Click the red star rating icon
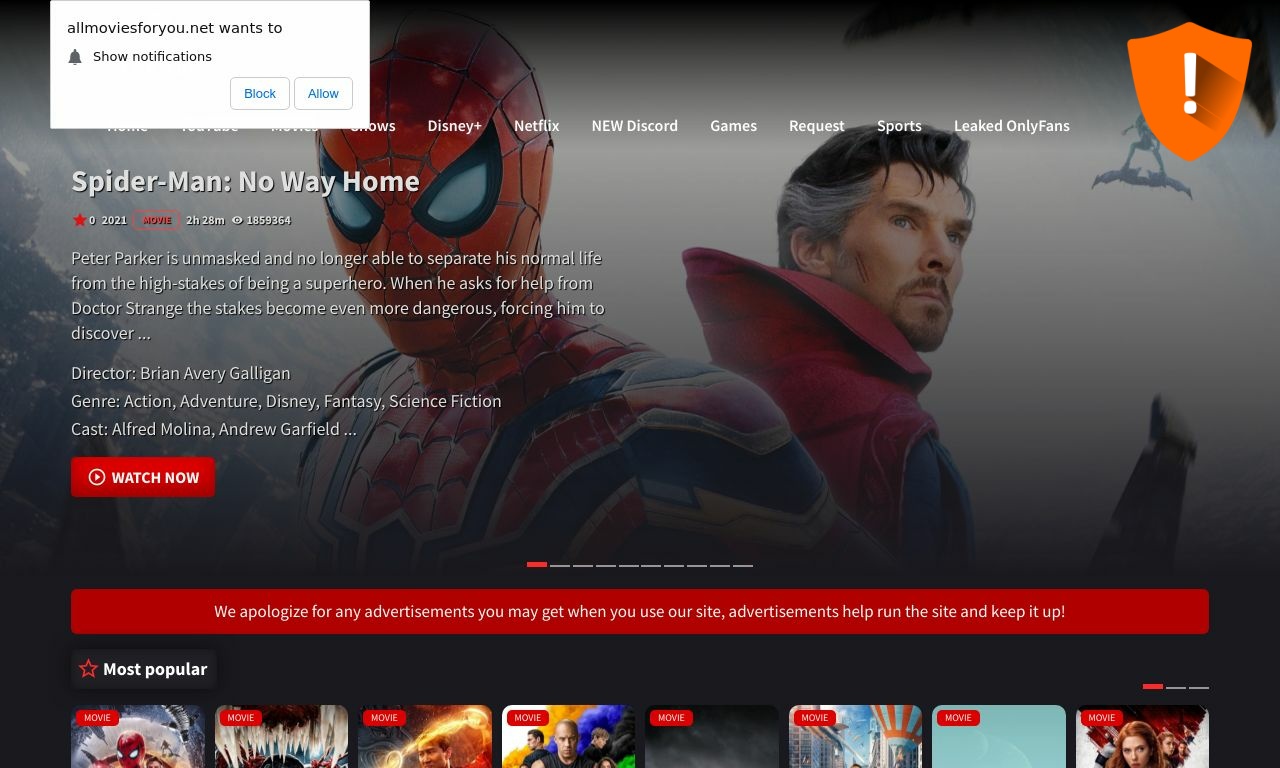Viewport: 1280px width, 768px height. click(x=79, y=220)
